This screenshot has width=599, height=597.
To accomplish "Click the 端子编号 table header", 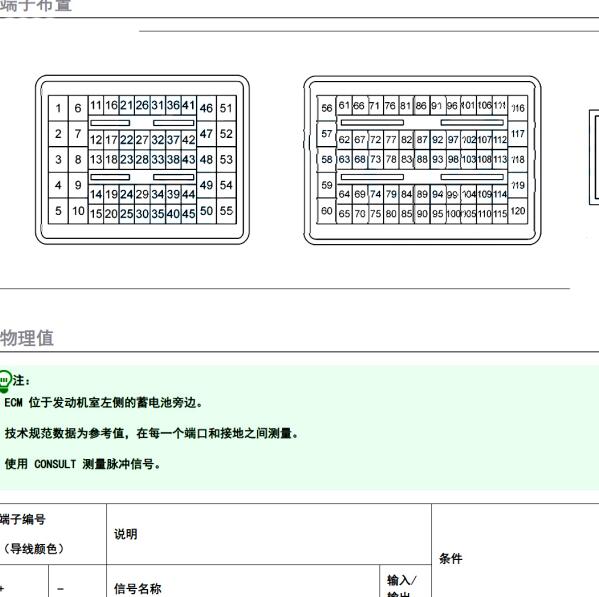I will point(23,519).
